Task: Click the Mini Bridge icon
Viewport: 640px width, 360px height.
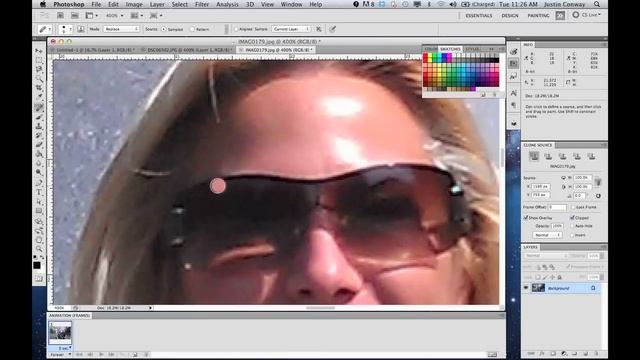Action: (x=75, y=16)
